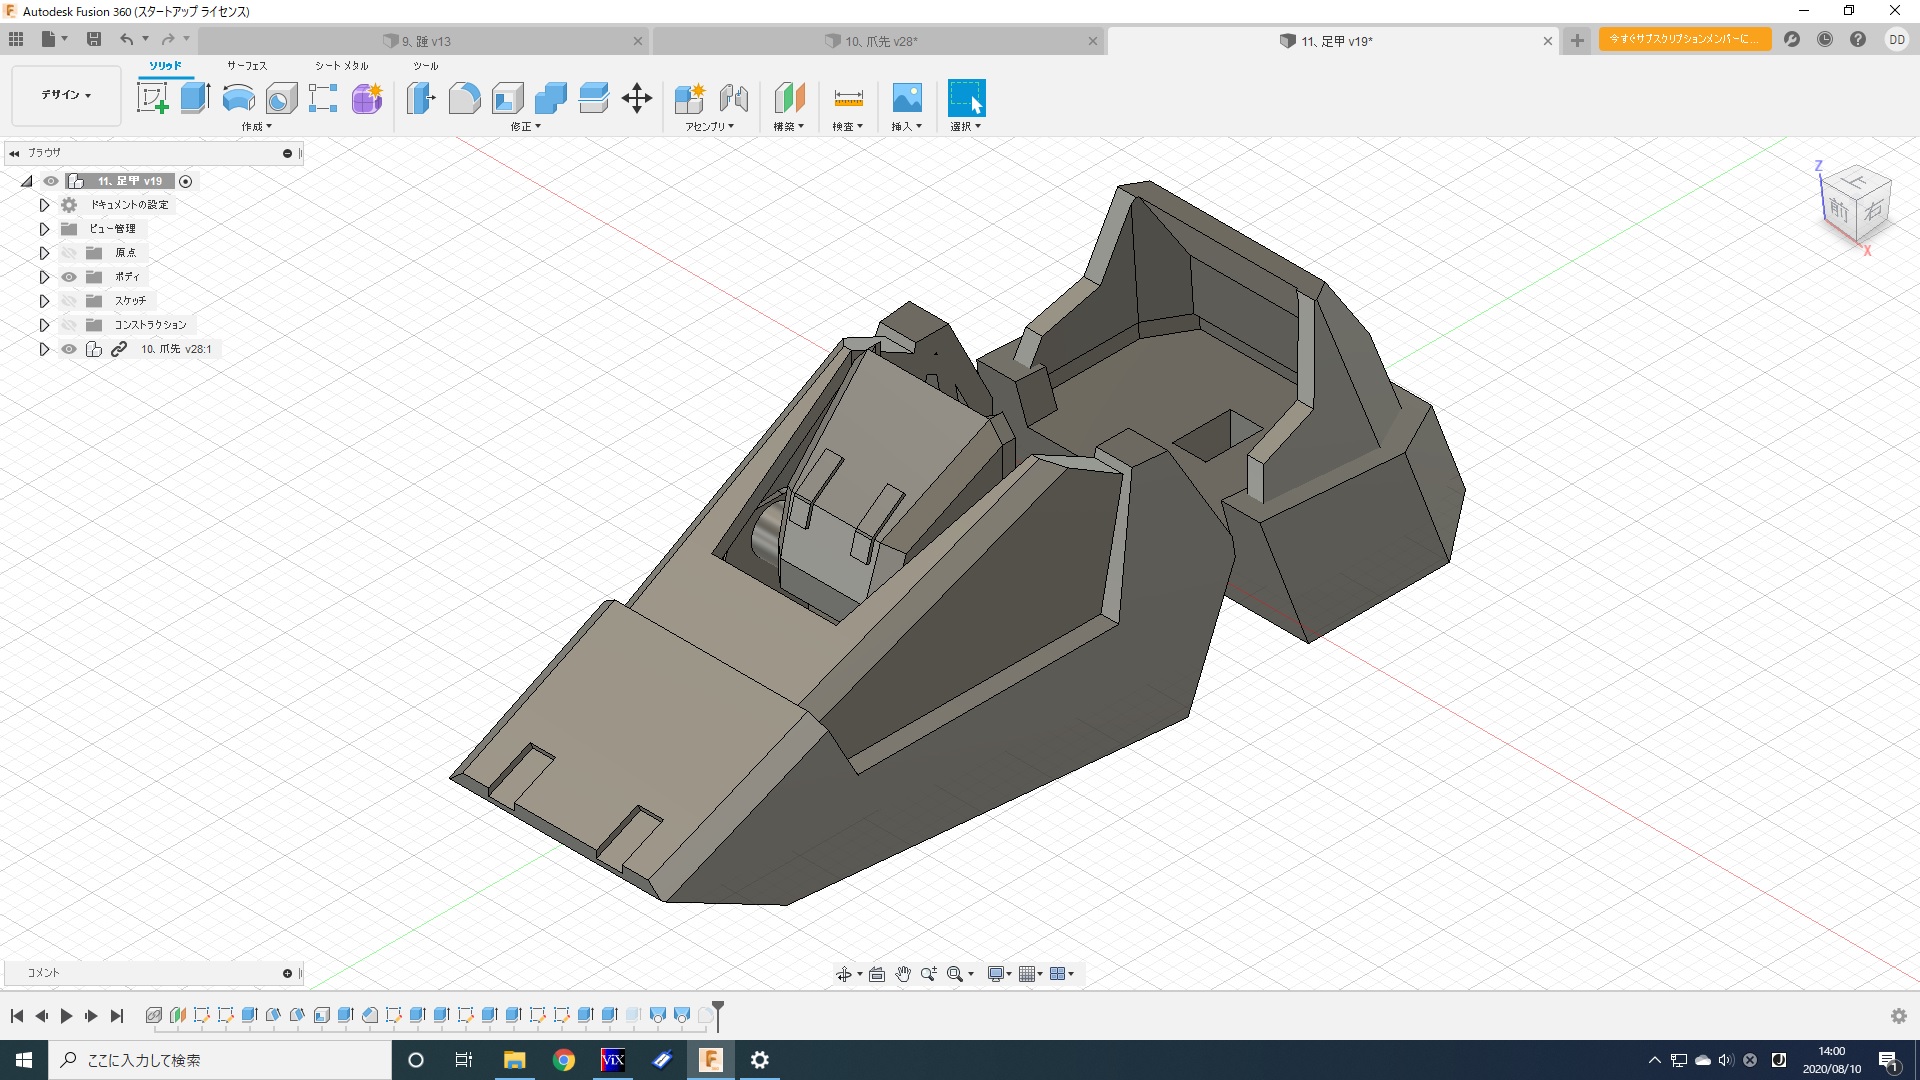Screen dimensions: 1920x1080
Task: Click the Joint tool icon
Action: pos(733,98)
